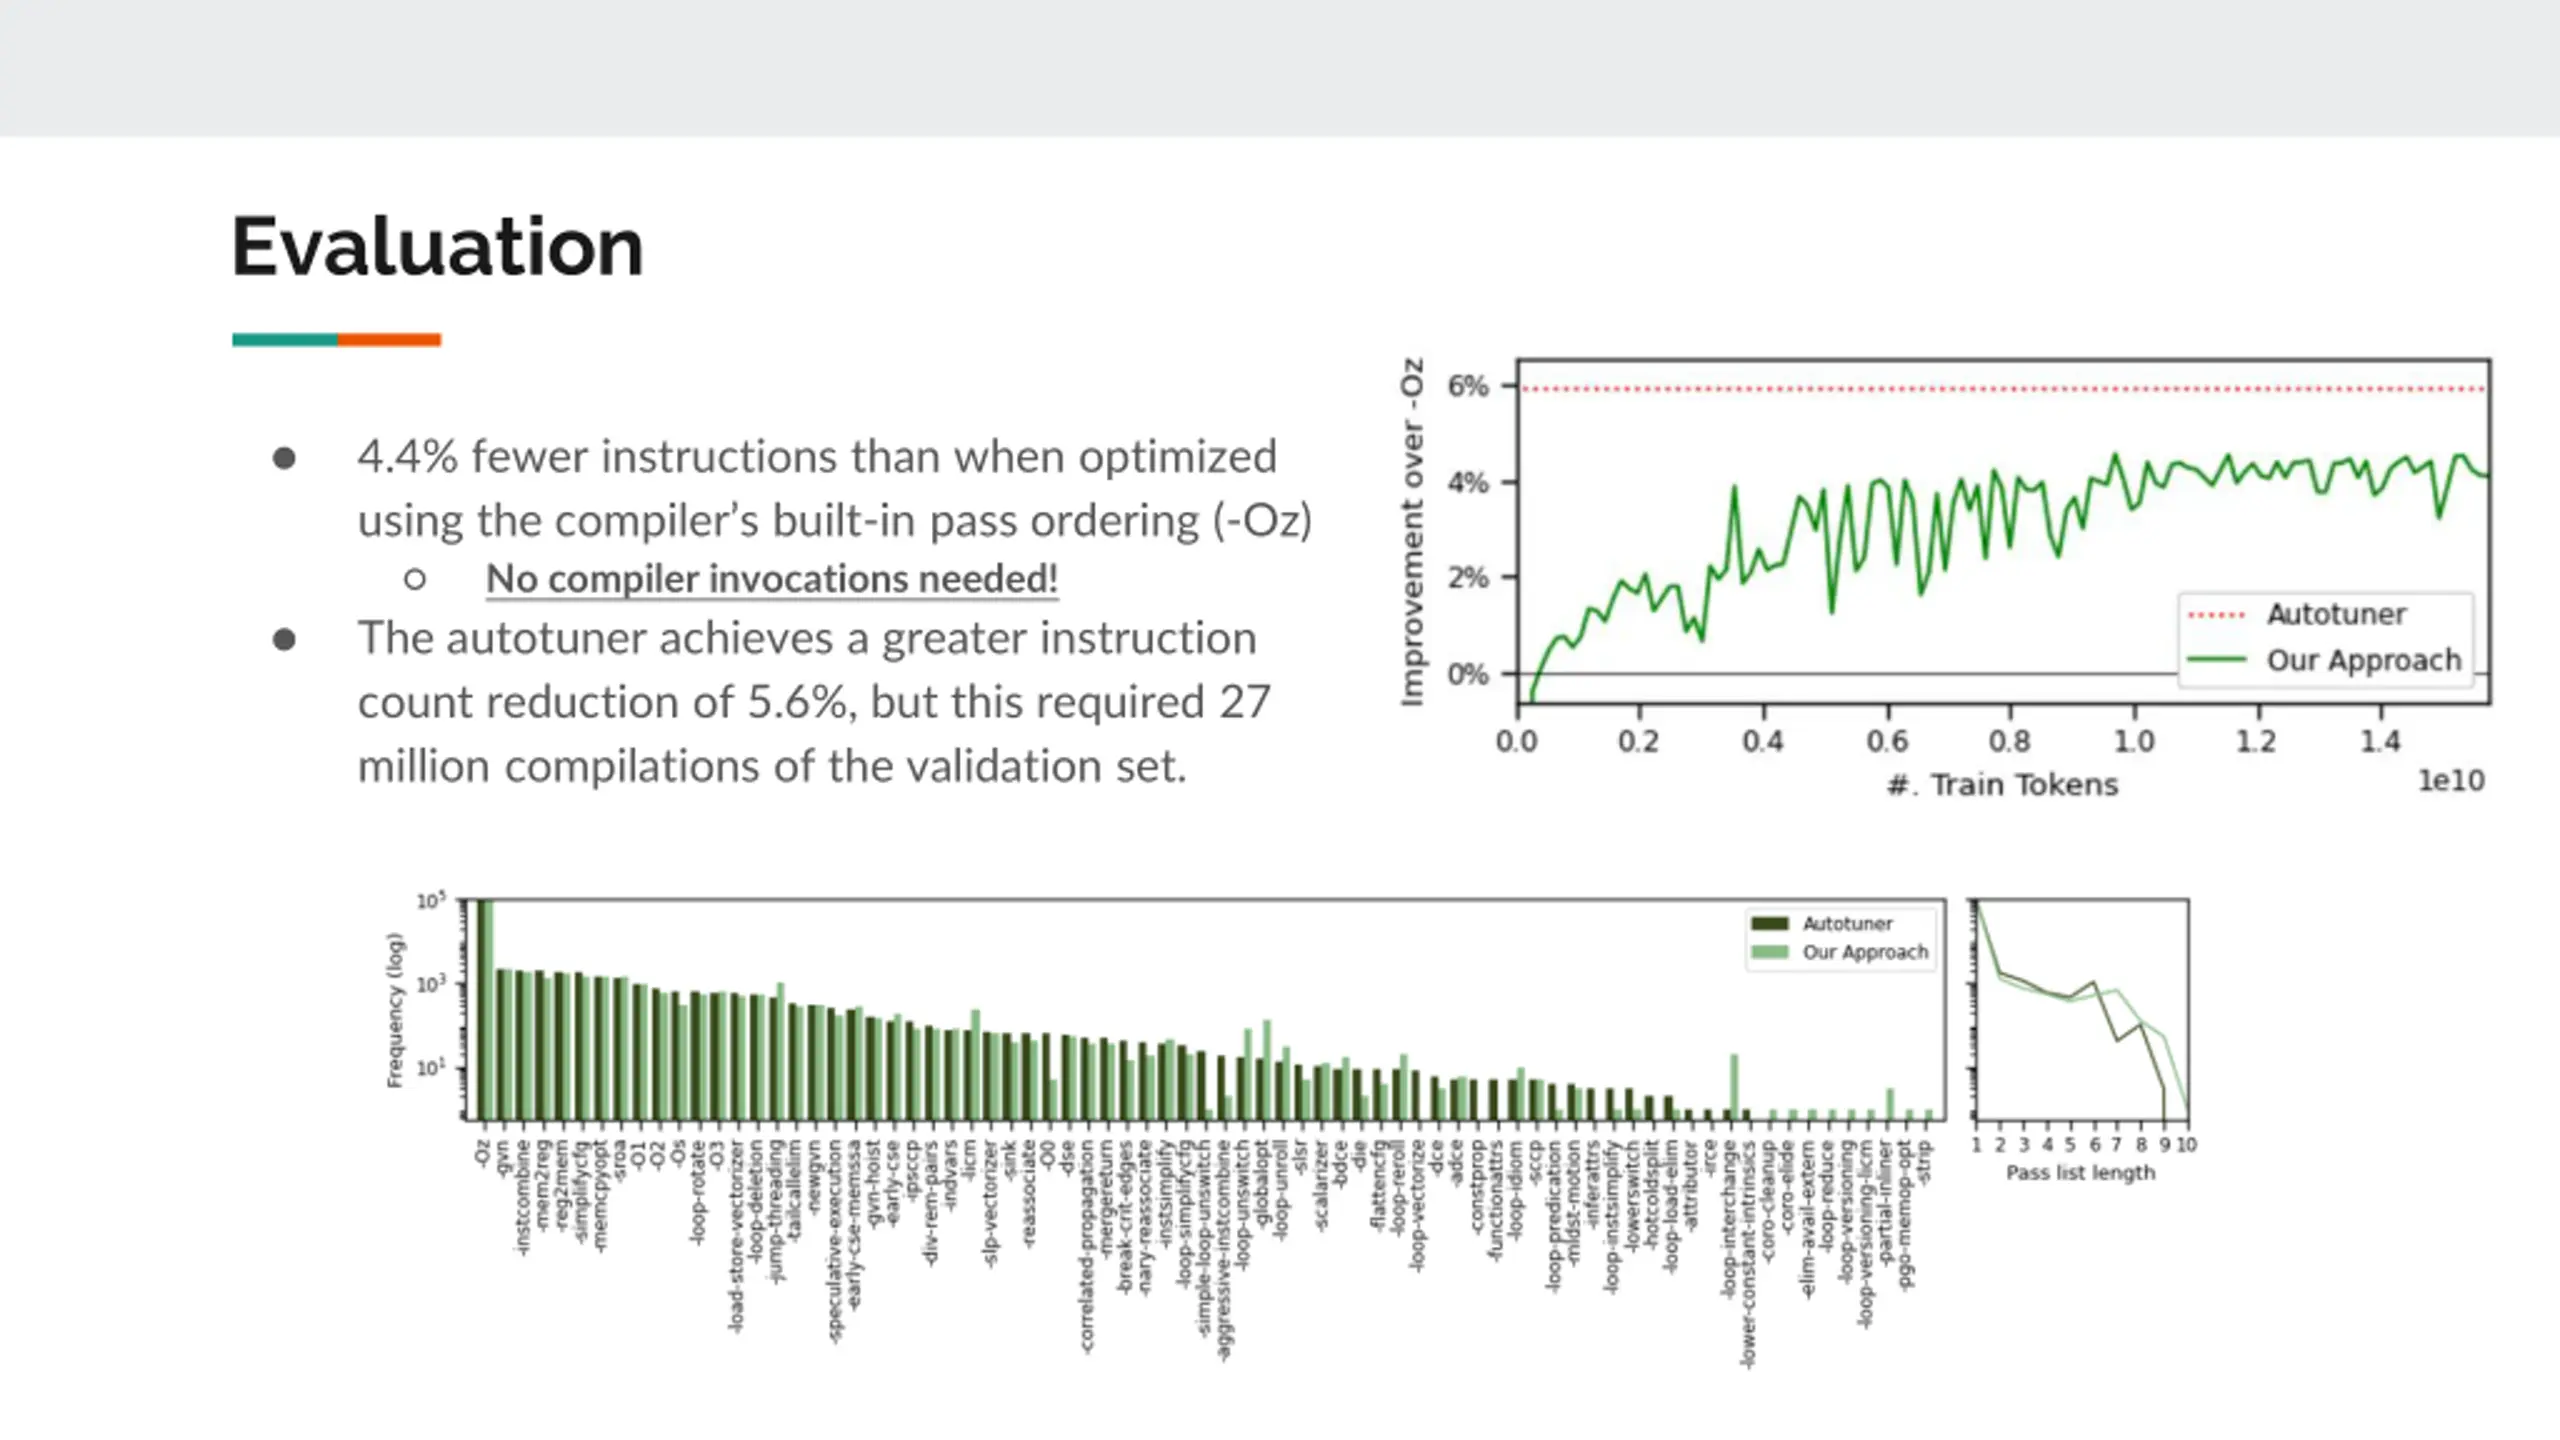The height and width of the screenshot is (1440, 2560).
Task: Click the Evaluation slide title
Action: tap(437, 247)
